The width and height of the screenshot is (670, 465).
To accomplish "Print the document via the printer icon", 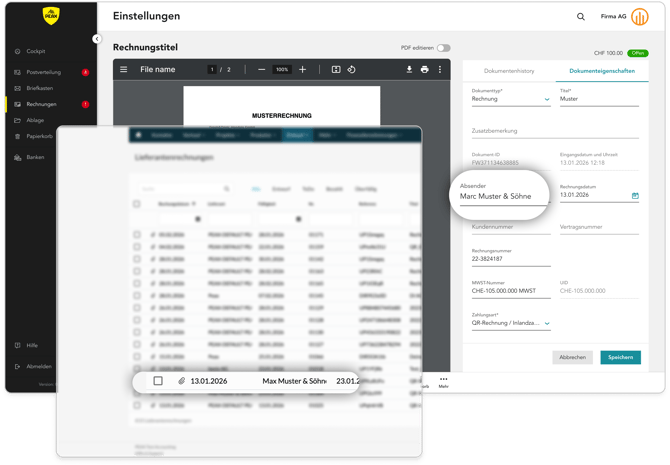I will coord(424,70).
